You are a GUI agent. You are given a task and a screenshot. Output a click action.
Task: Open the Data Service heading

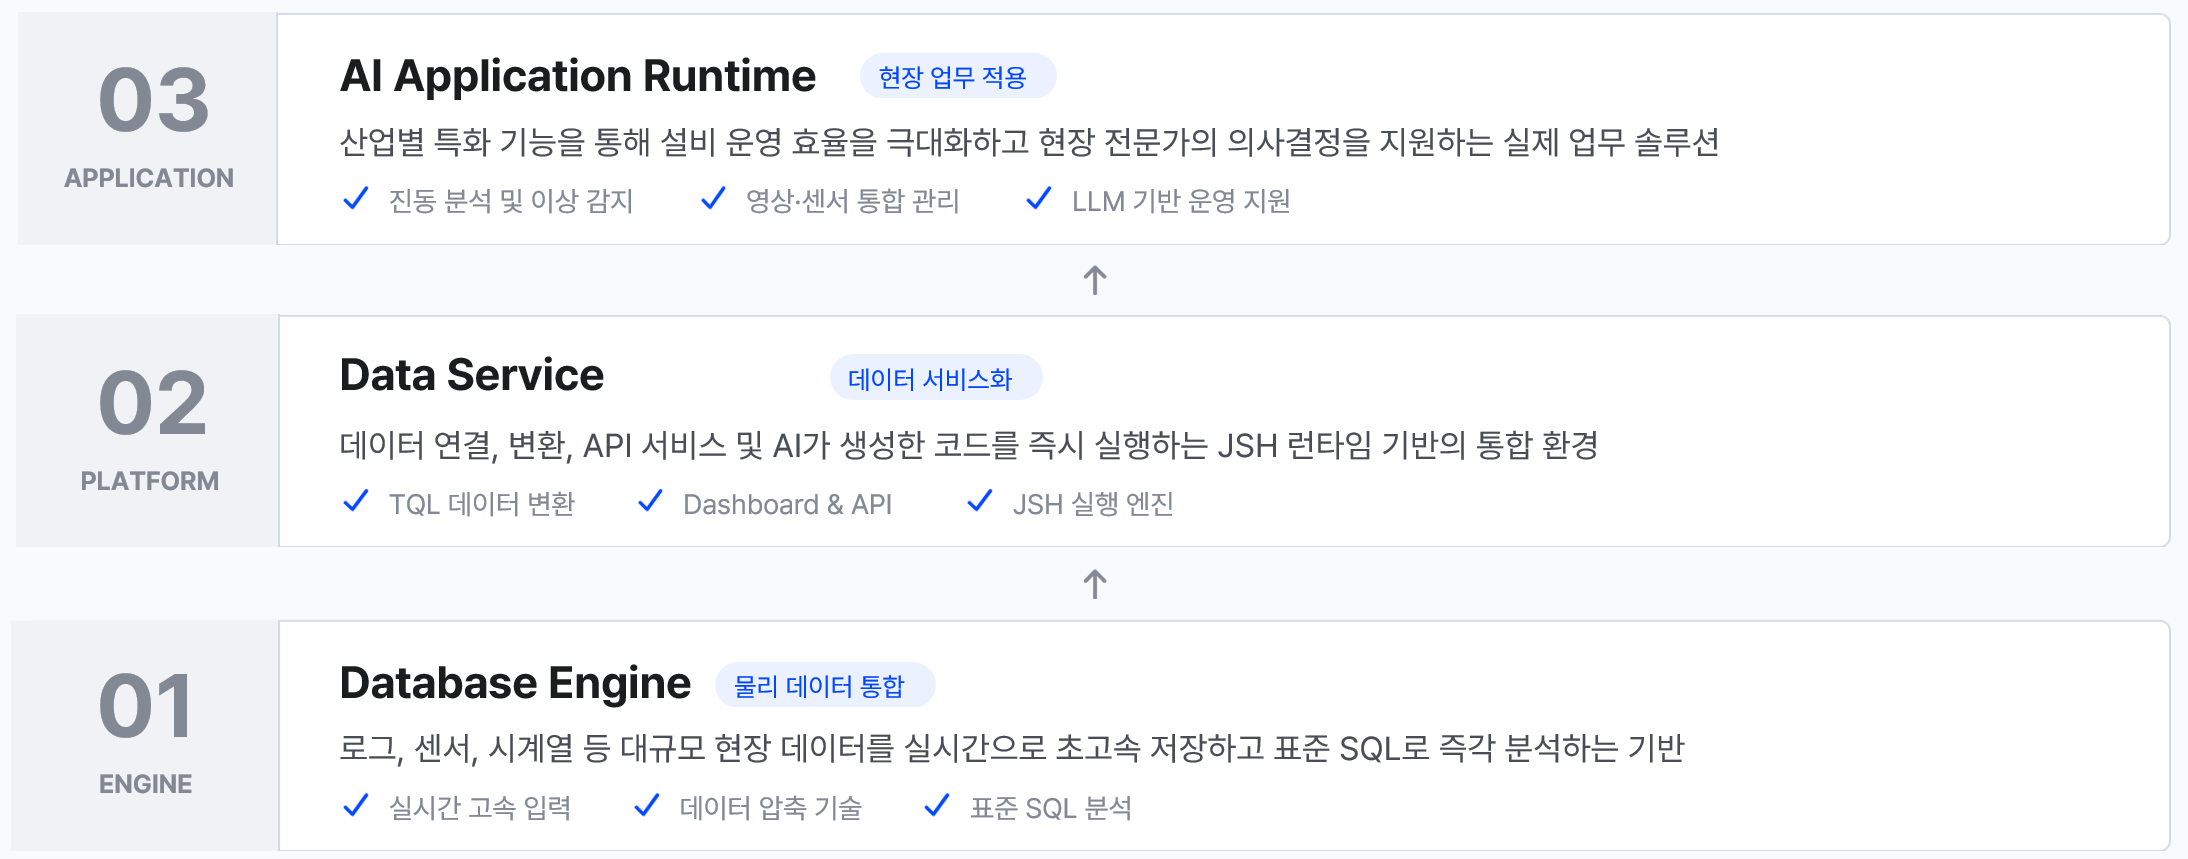pos(472,375)
